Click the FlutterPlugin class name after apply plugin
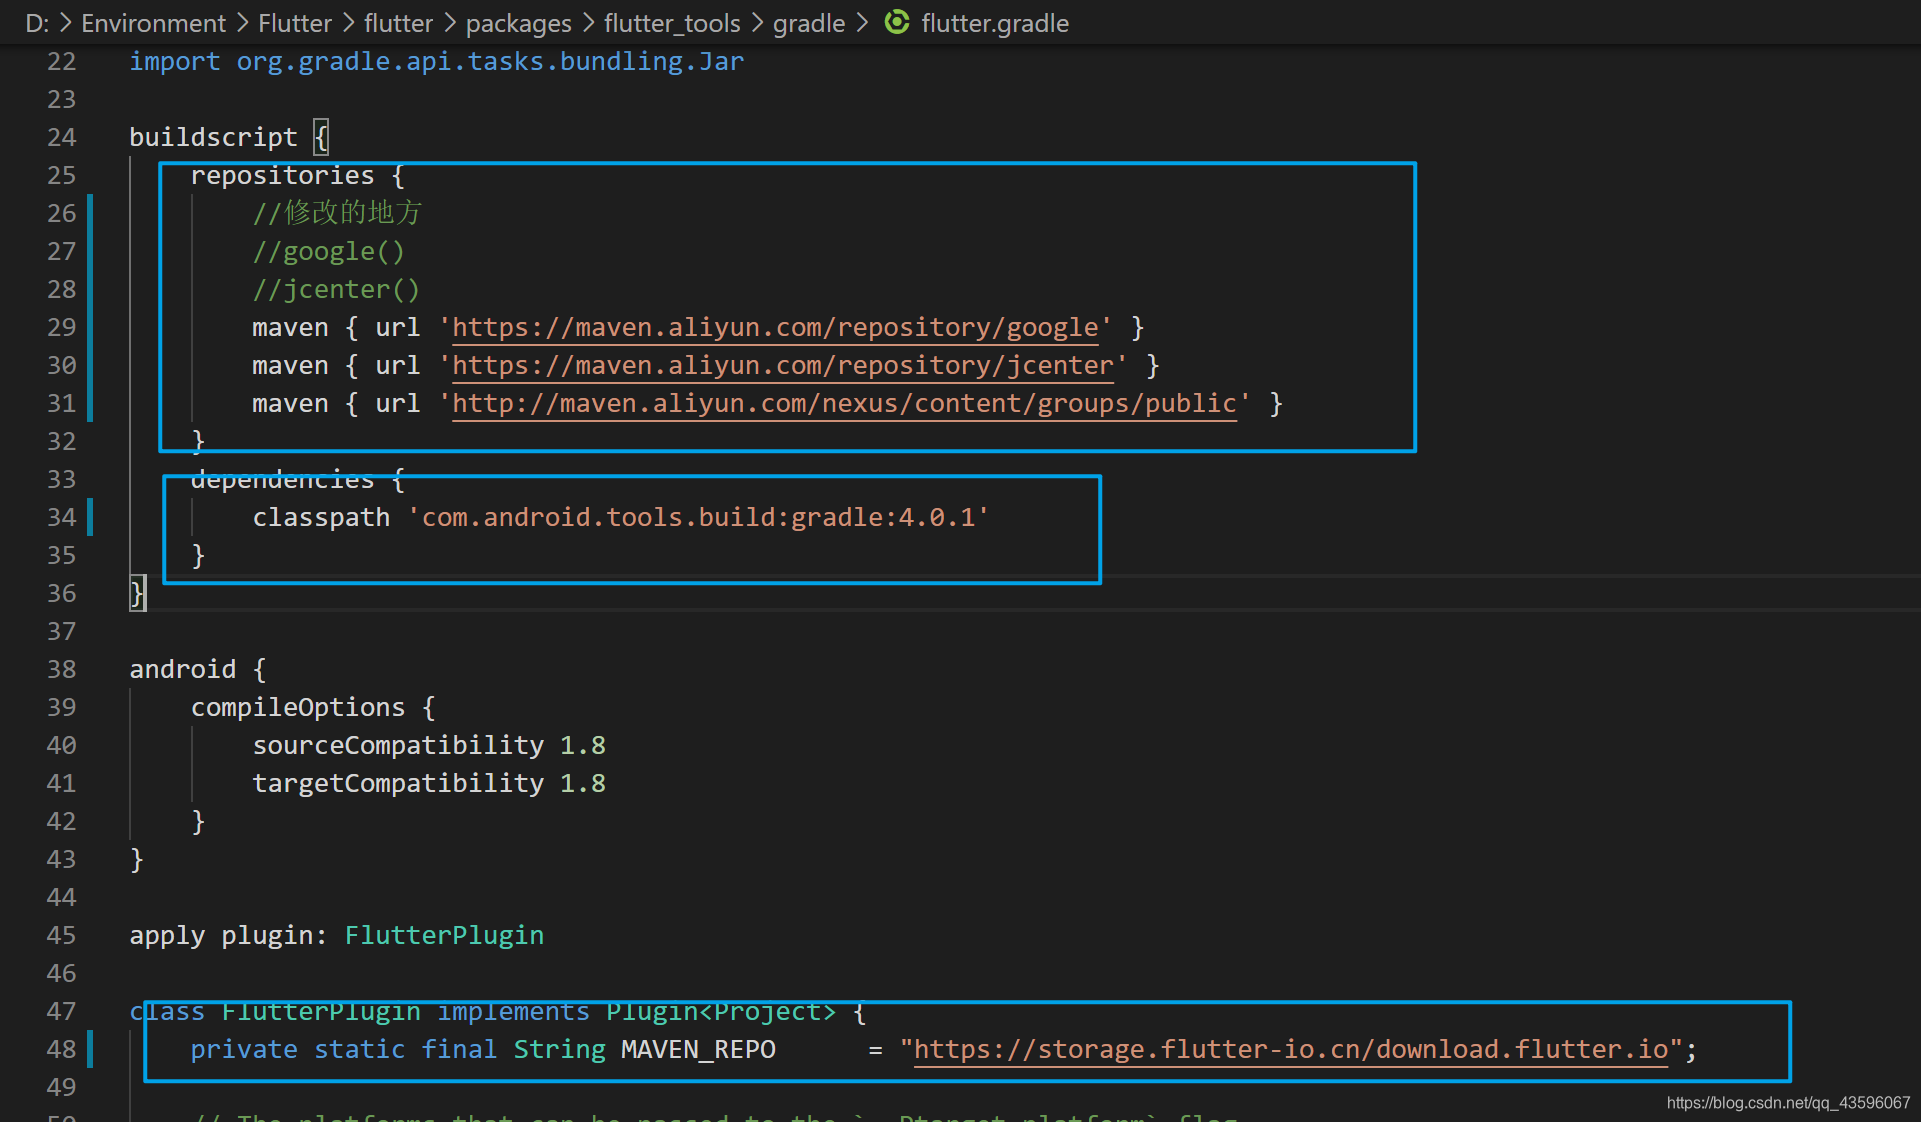Image resolution: width=1921 pixels, height=1122 pixels. [x=444, y=935]
